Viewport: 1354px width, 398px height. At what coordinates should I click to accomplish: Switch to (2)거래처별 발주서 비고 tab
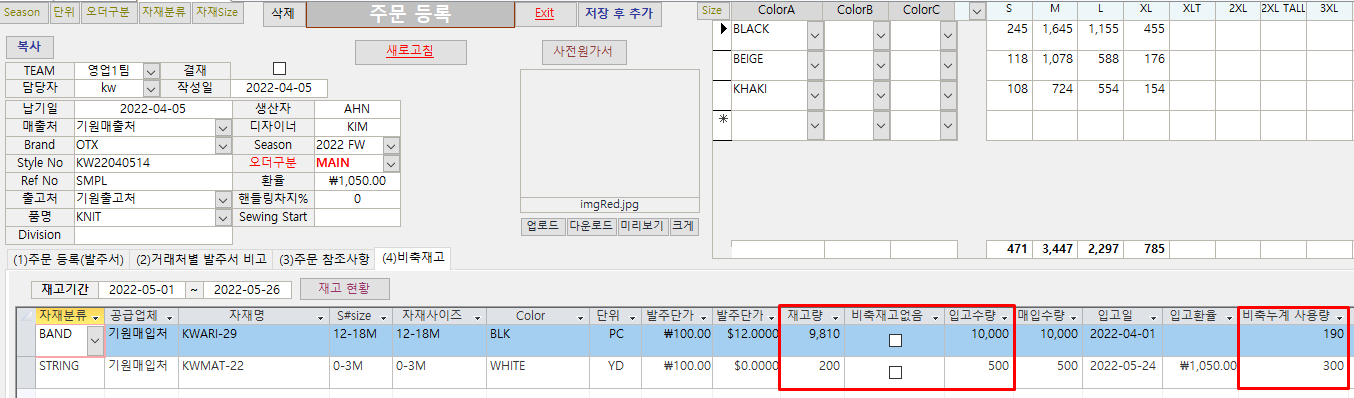click(202, 260)
